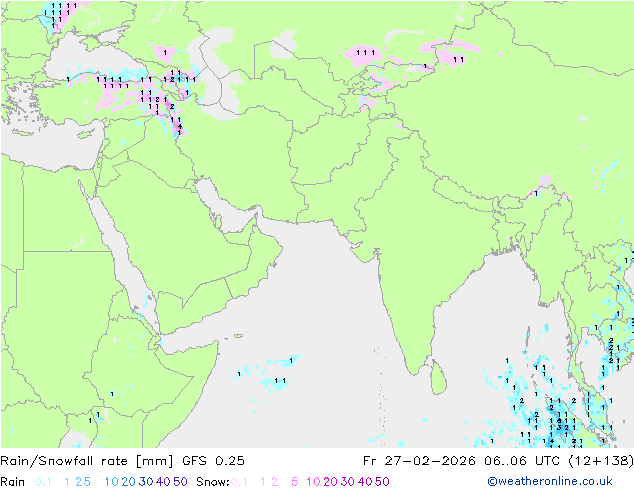This screenshot has height=490, width=634.
Task: Click the "06..06 UTC" time label
Action: point(522,461)
